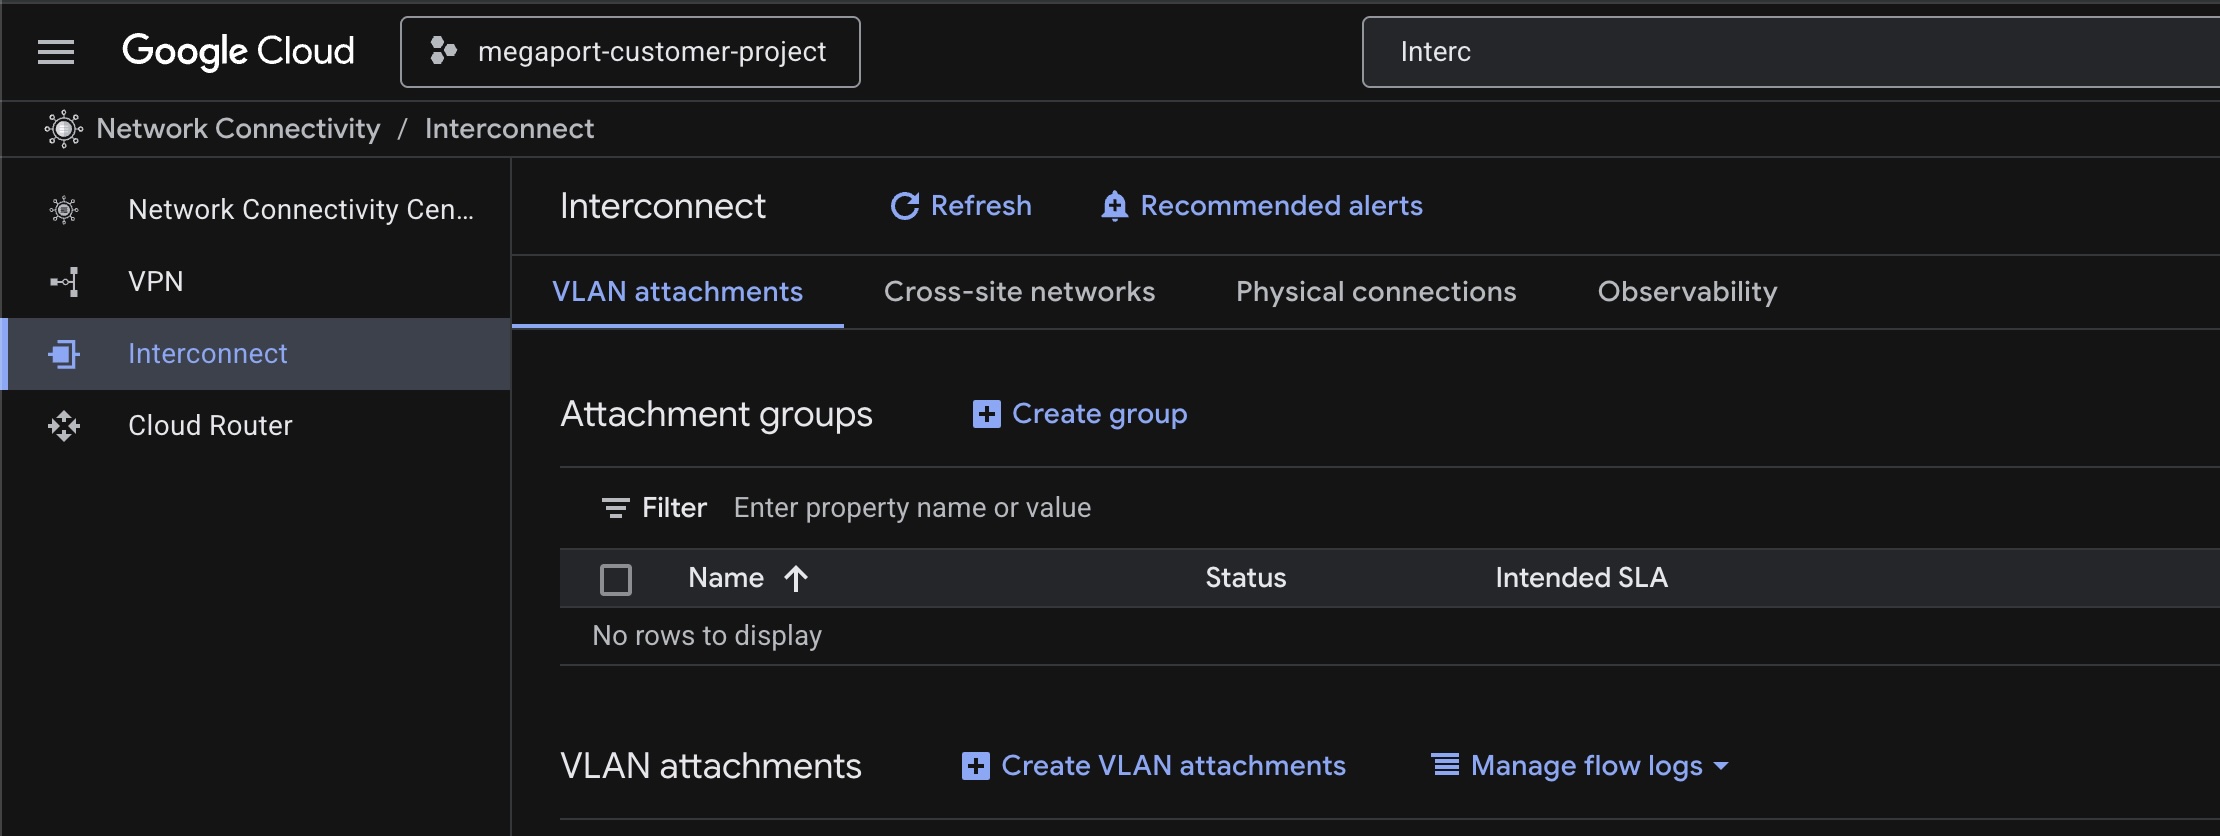Viewport: 2220px width, 836px height.
Task: Click Create group button
Action: 1080,414
